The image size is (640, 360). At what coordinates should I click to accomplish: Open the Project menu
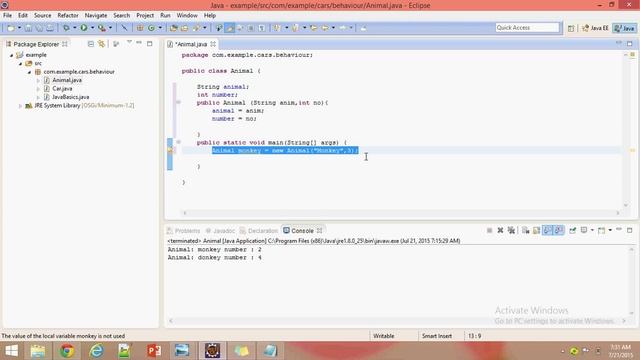tap(145, 16)
